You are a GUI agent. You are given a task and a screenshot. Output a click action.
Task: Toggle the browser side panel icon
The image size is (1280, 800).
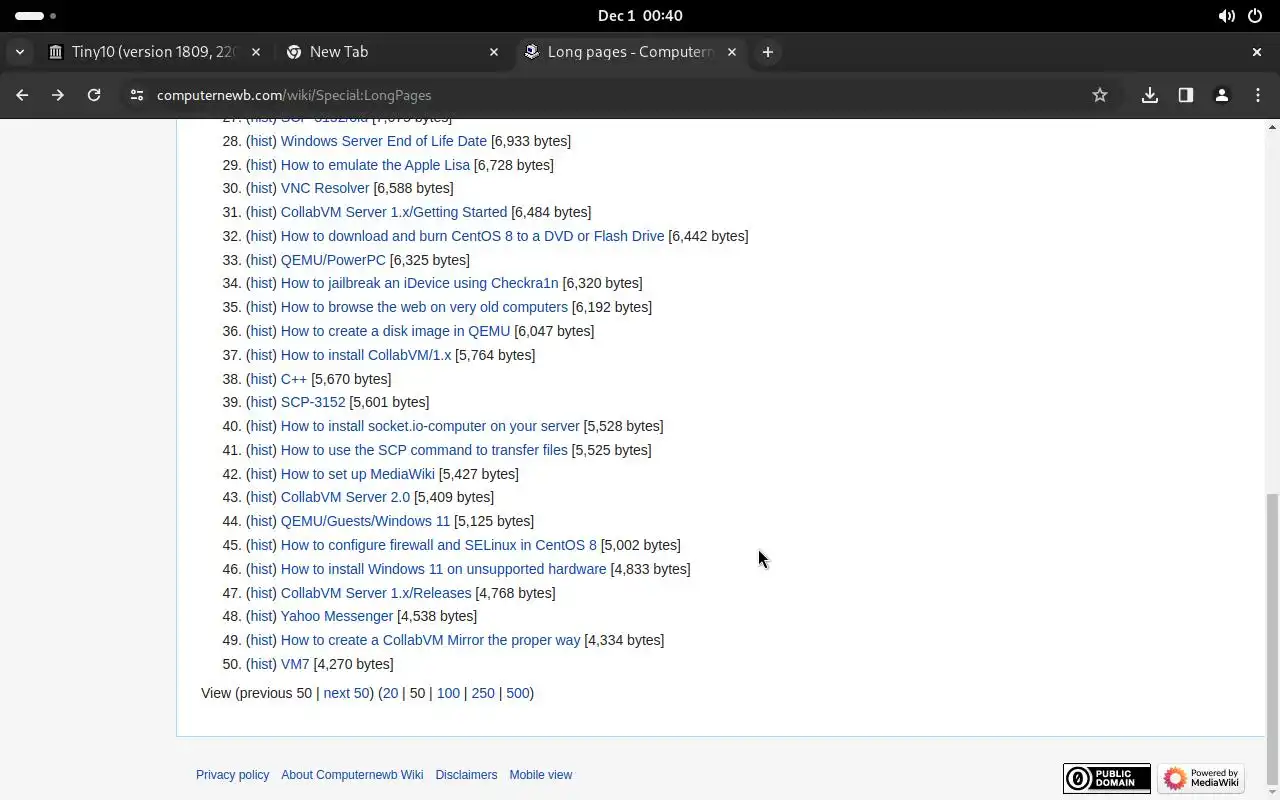(1186, 95)
